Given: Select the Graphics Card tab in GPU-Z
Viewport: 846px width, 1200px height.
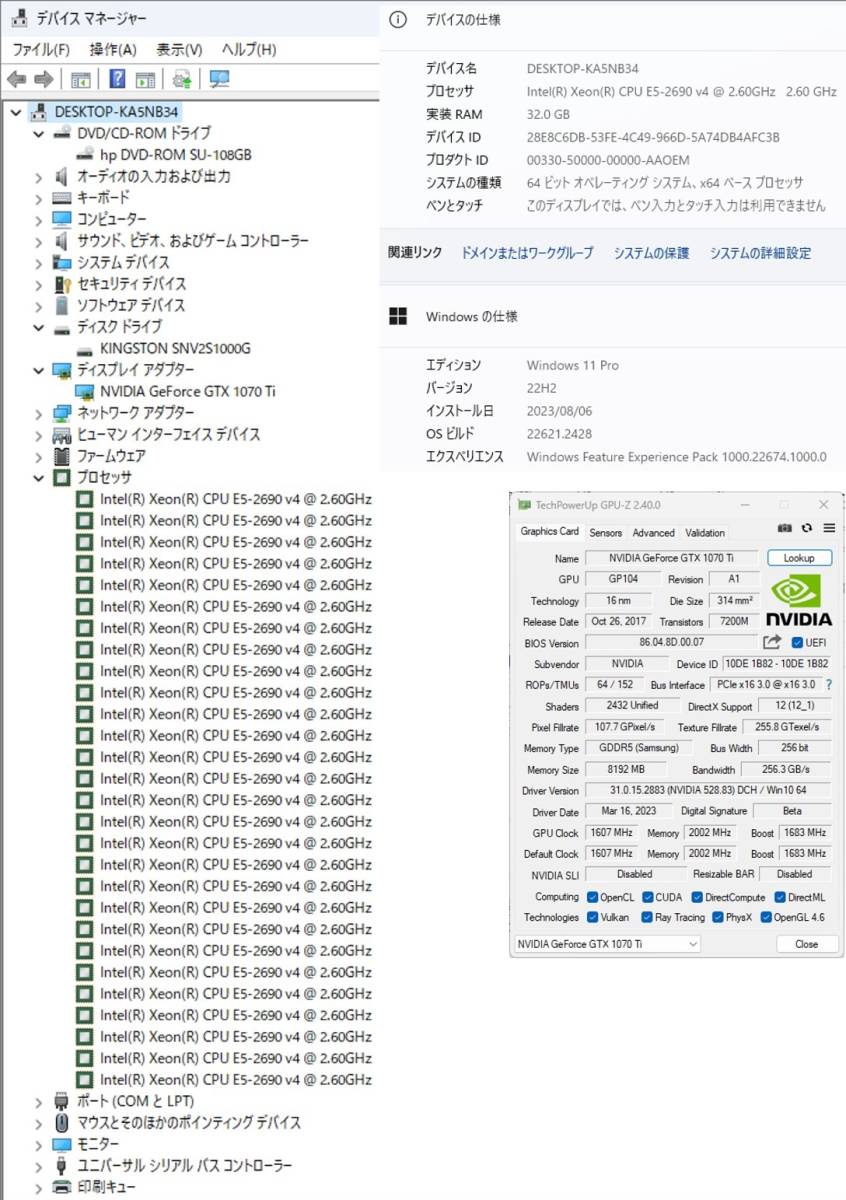Looking at the screenshot, I should (549, 532).
